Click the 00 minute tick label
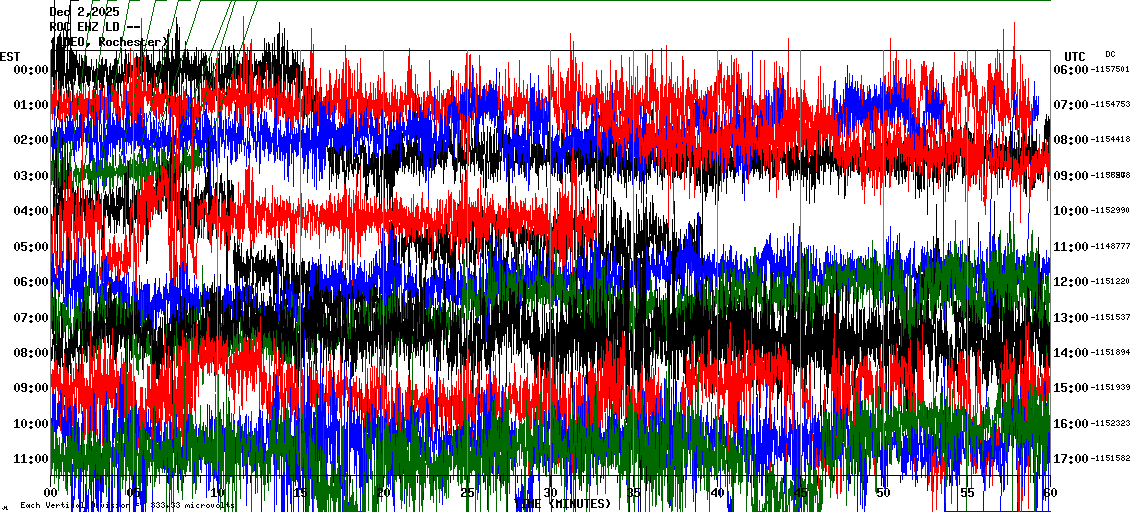Screen dimensions: 1130x519 52,493
